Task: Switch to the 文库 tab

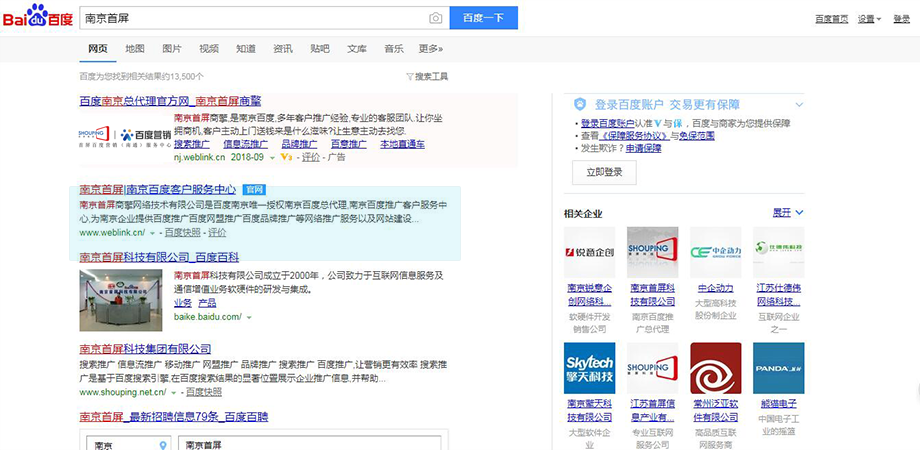Action: point(357,49)
